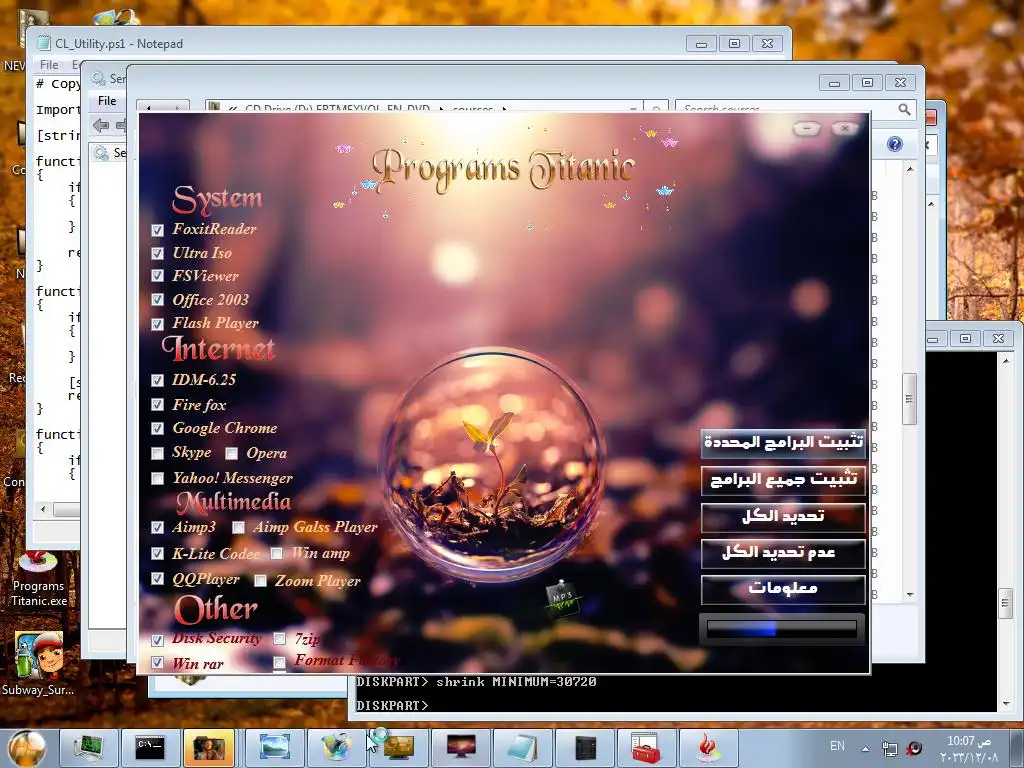
Task: Open the Command Prompt taskbar icon
Action: pos(150,748)
